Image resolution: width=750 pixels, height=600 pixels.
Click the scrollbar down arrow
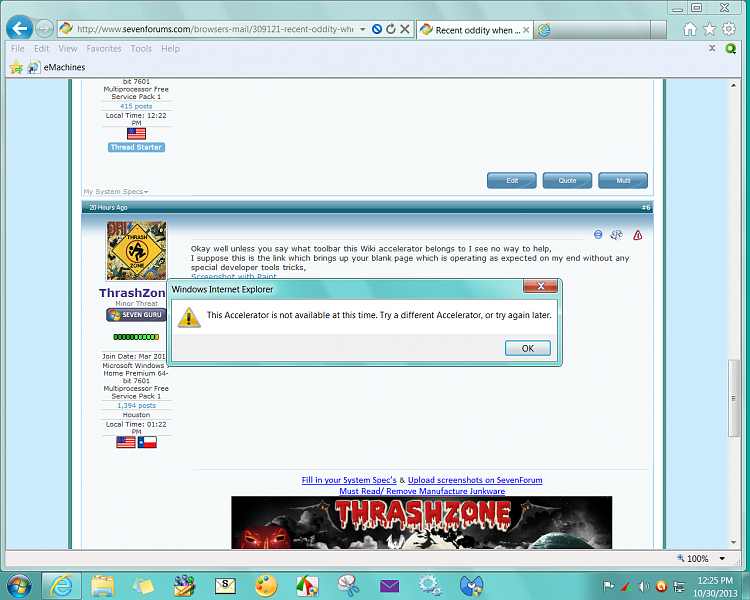coord(733,543)
